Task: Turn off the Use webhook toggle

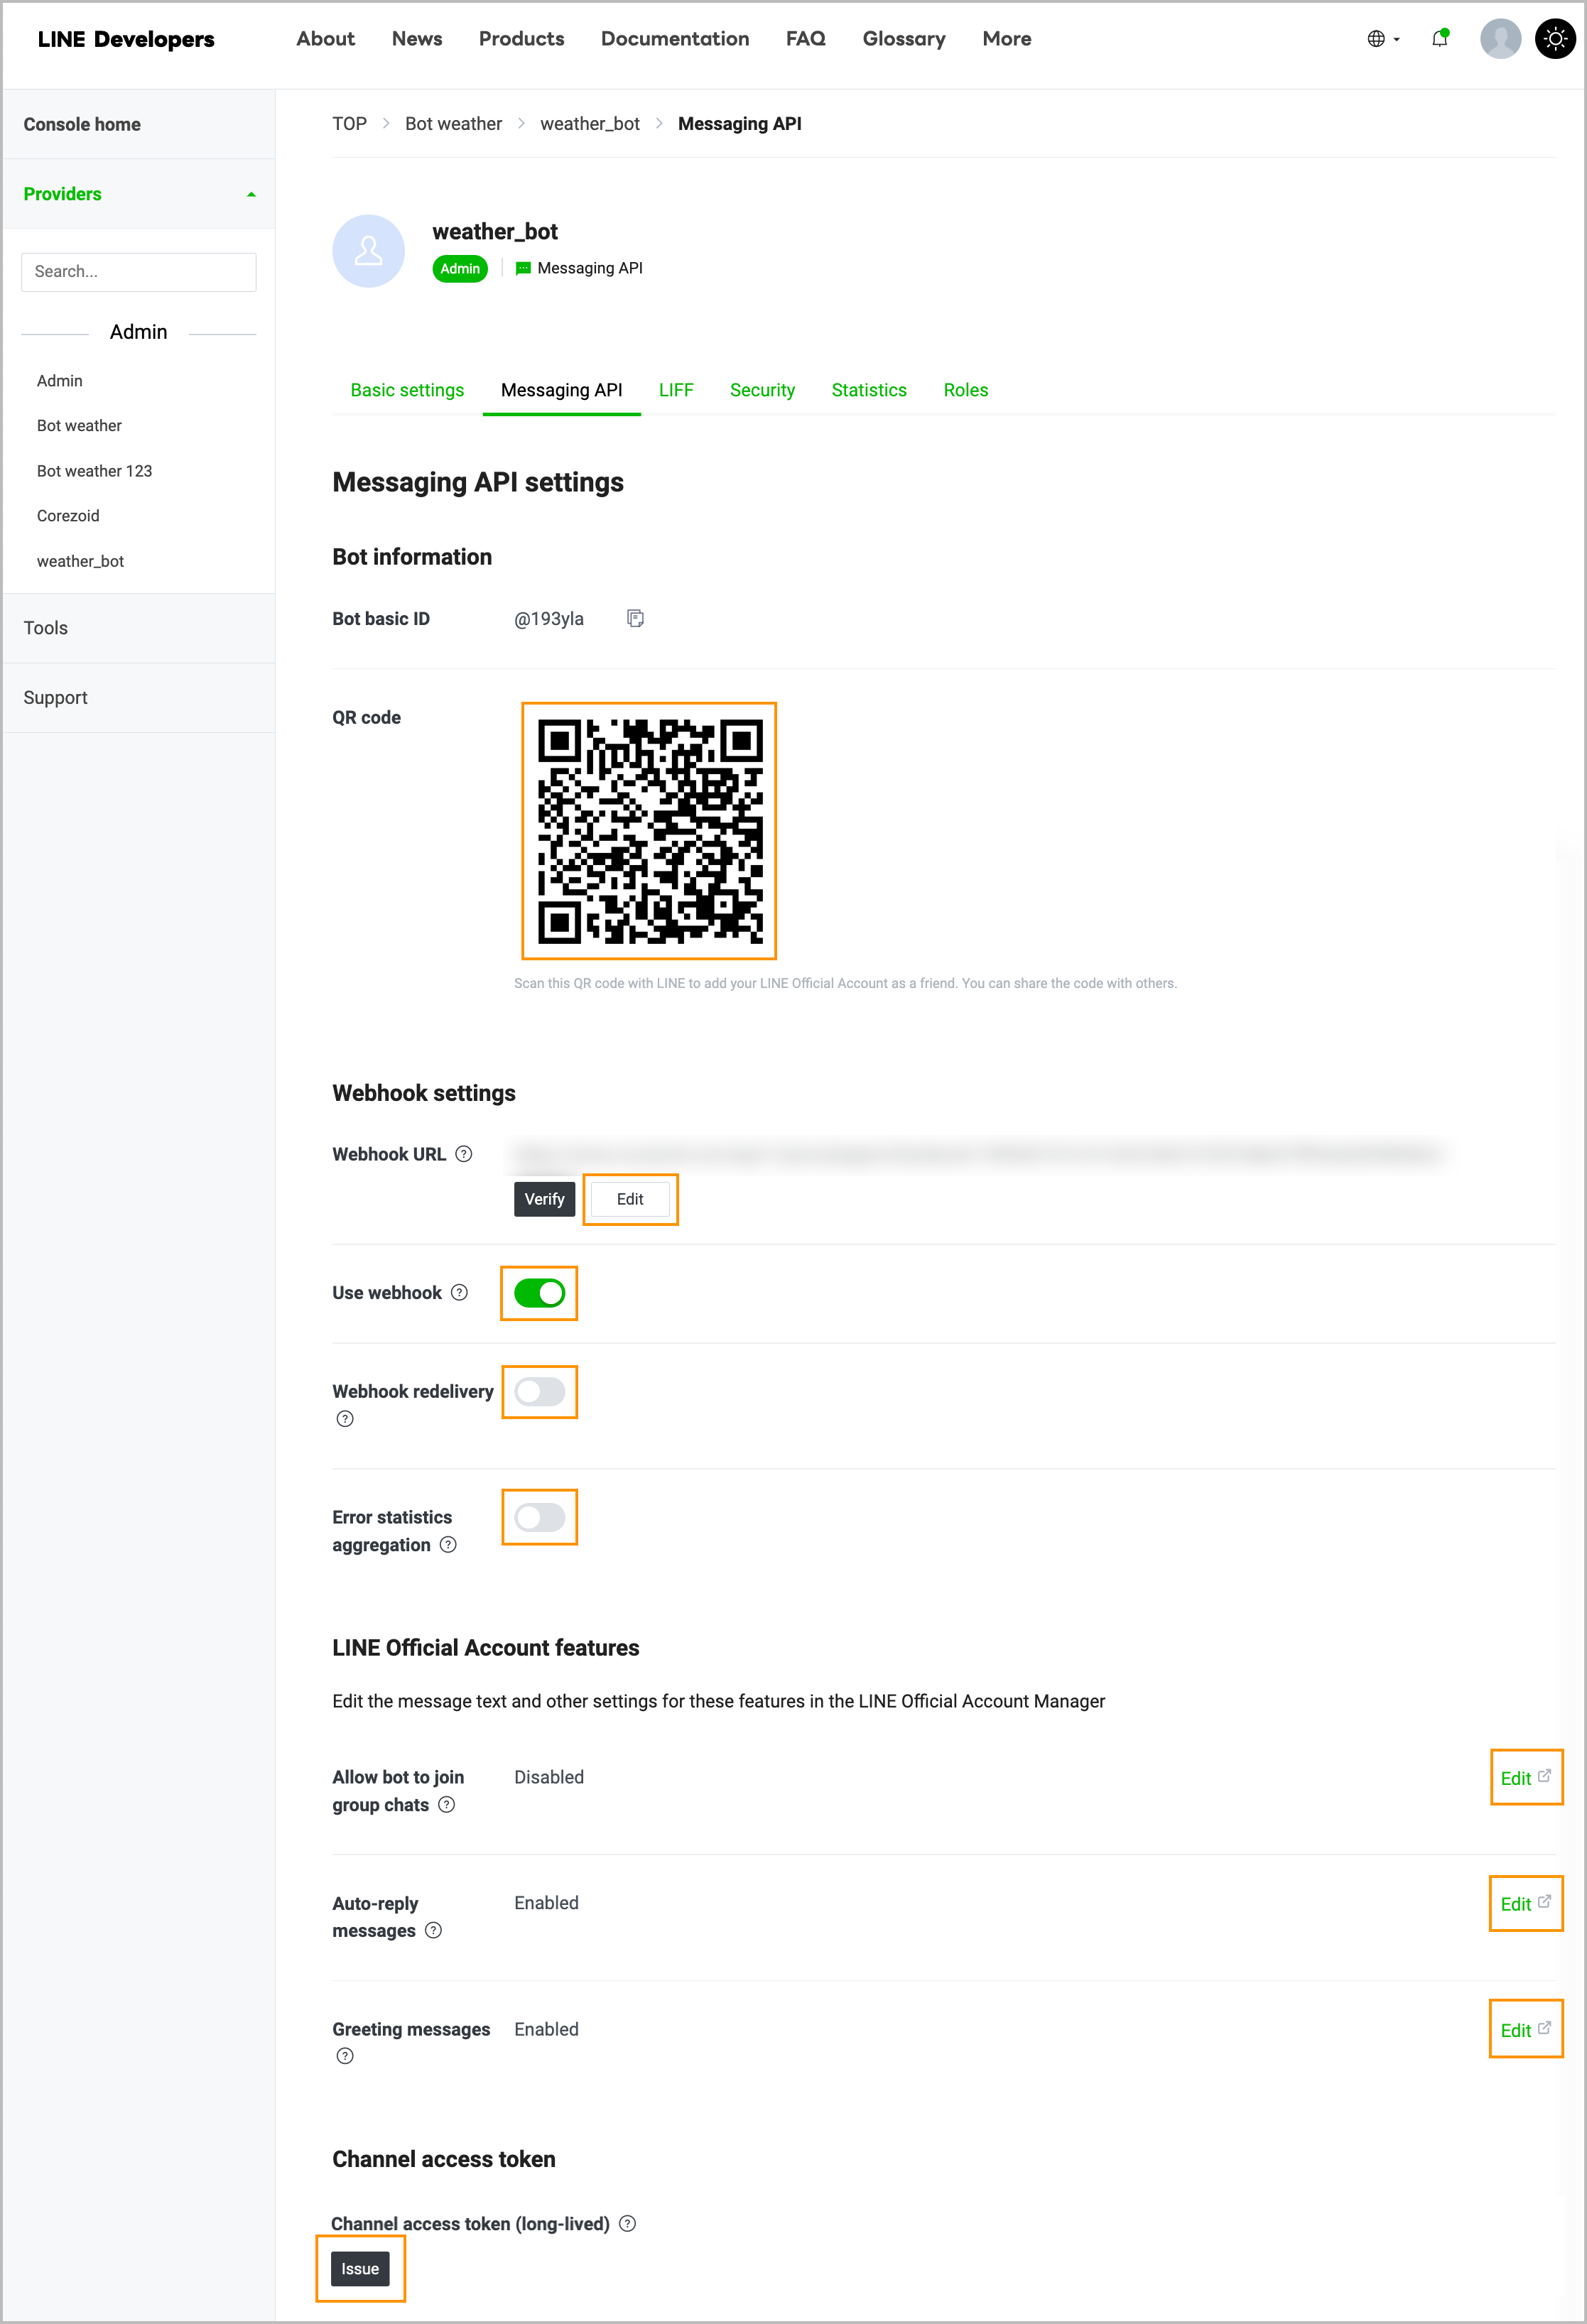Action: tap(539, 1293)
